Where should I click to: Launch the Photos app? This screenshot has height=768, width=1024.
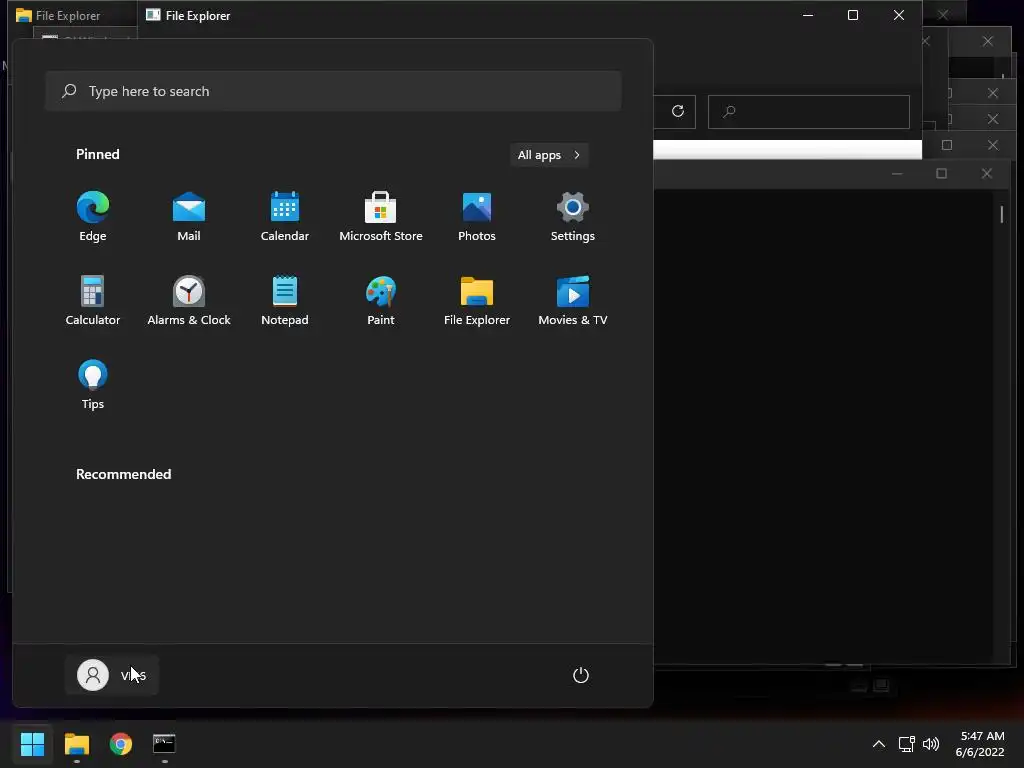pos(477,216)
